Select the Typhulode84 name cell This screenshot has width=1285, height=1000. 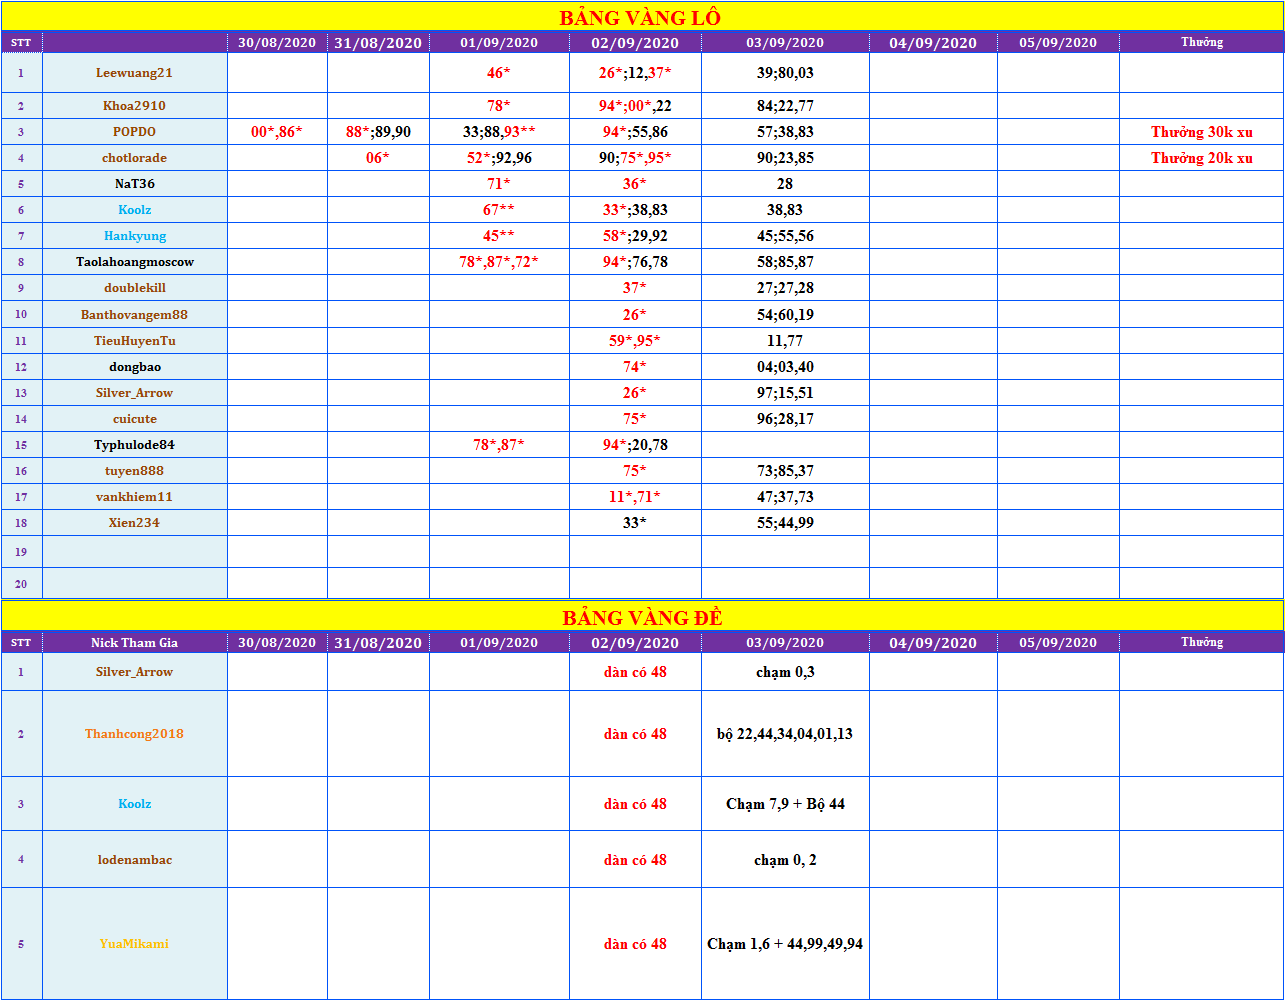[135, 445]
